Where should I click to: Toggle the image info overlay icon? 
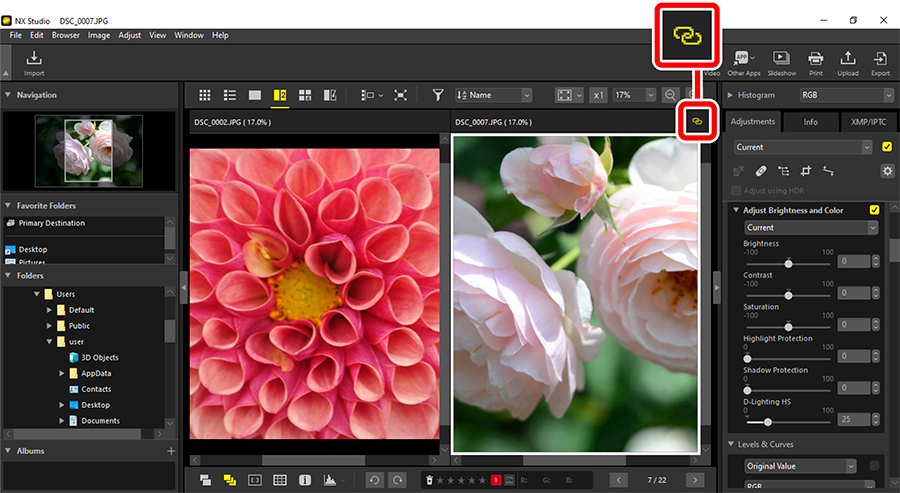305,480
